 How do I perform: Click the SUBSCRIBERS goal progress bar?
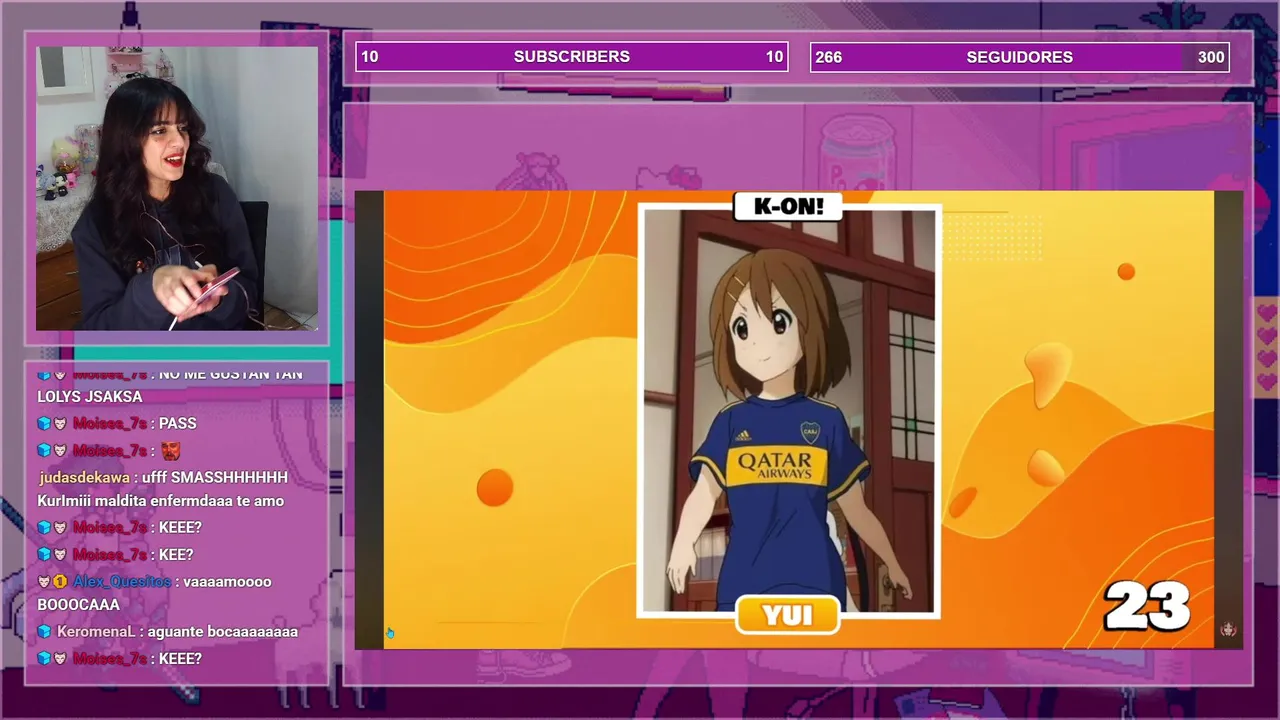[x=572, y=57]
